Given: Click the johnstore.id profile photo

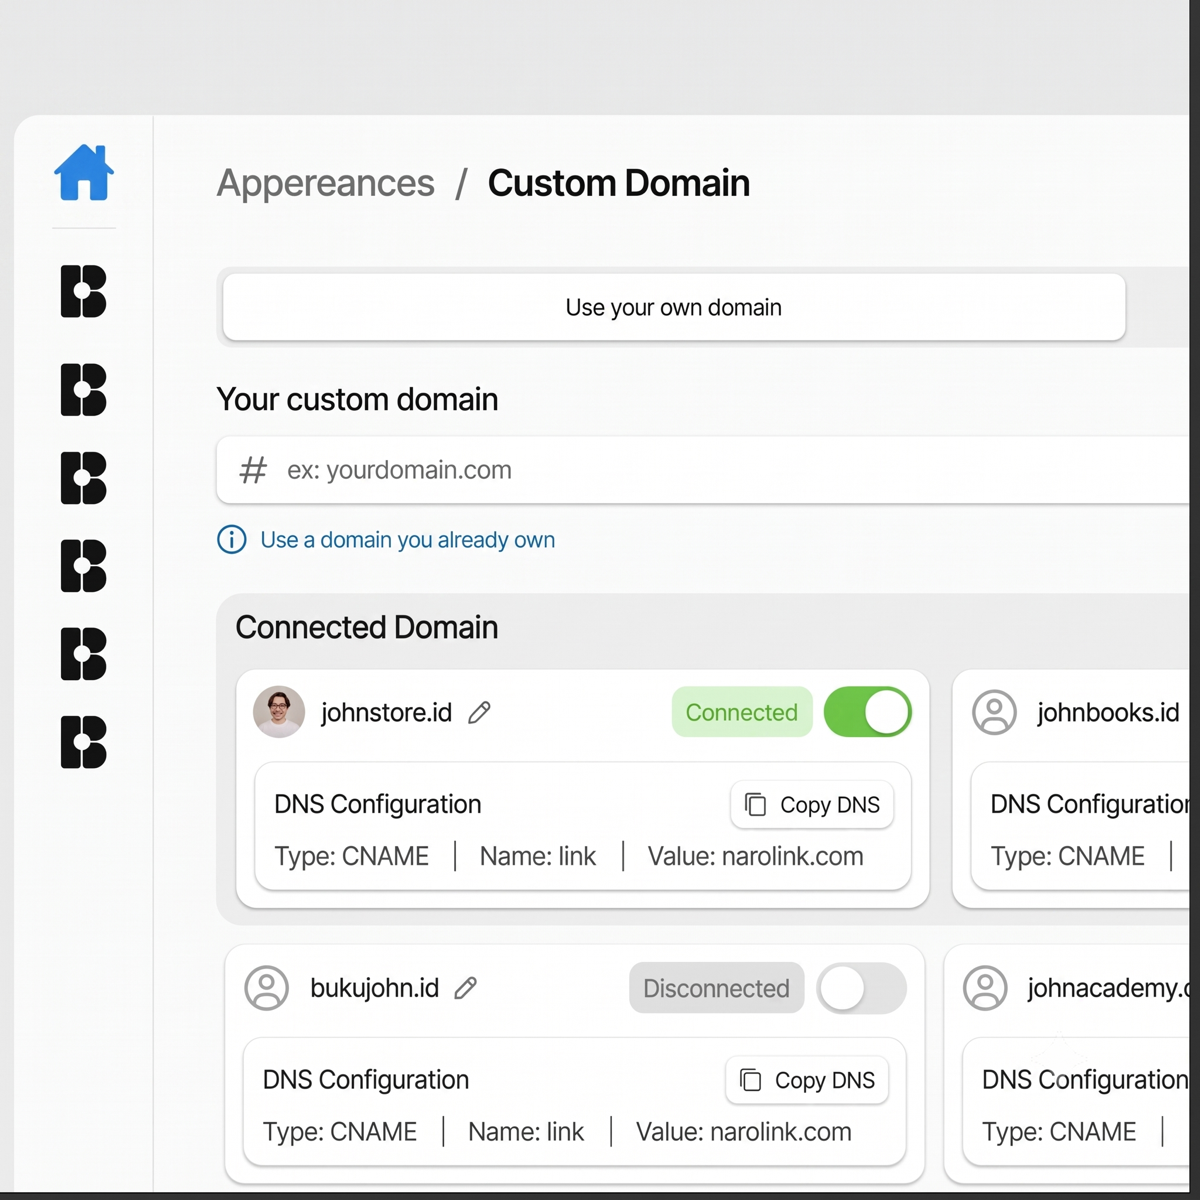Looking at the screenshot, I should point(279,712).
